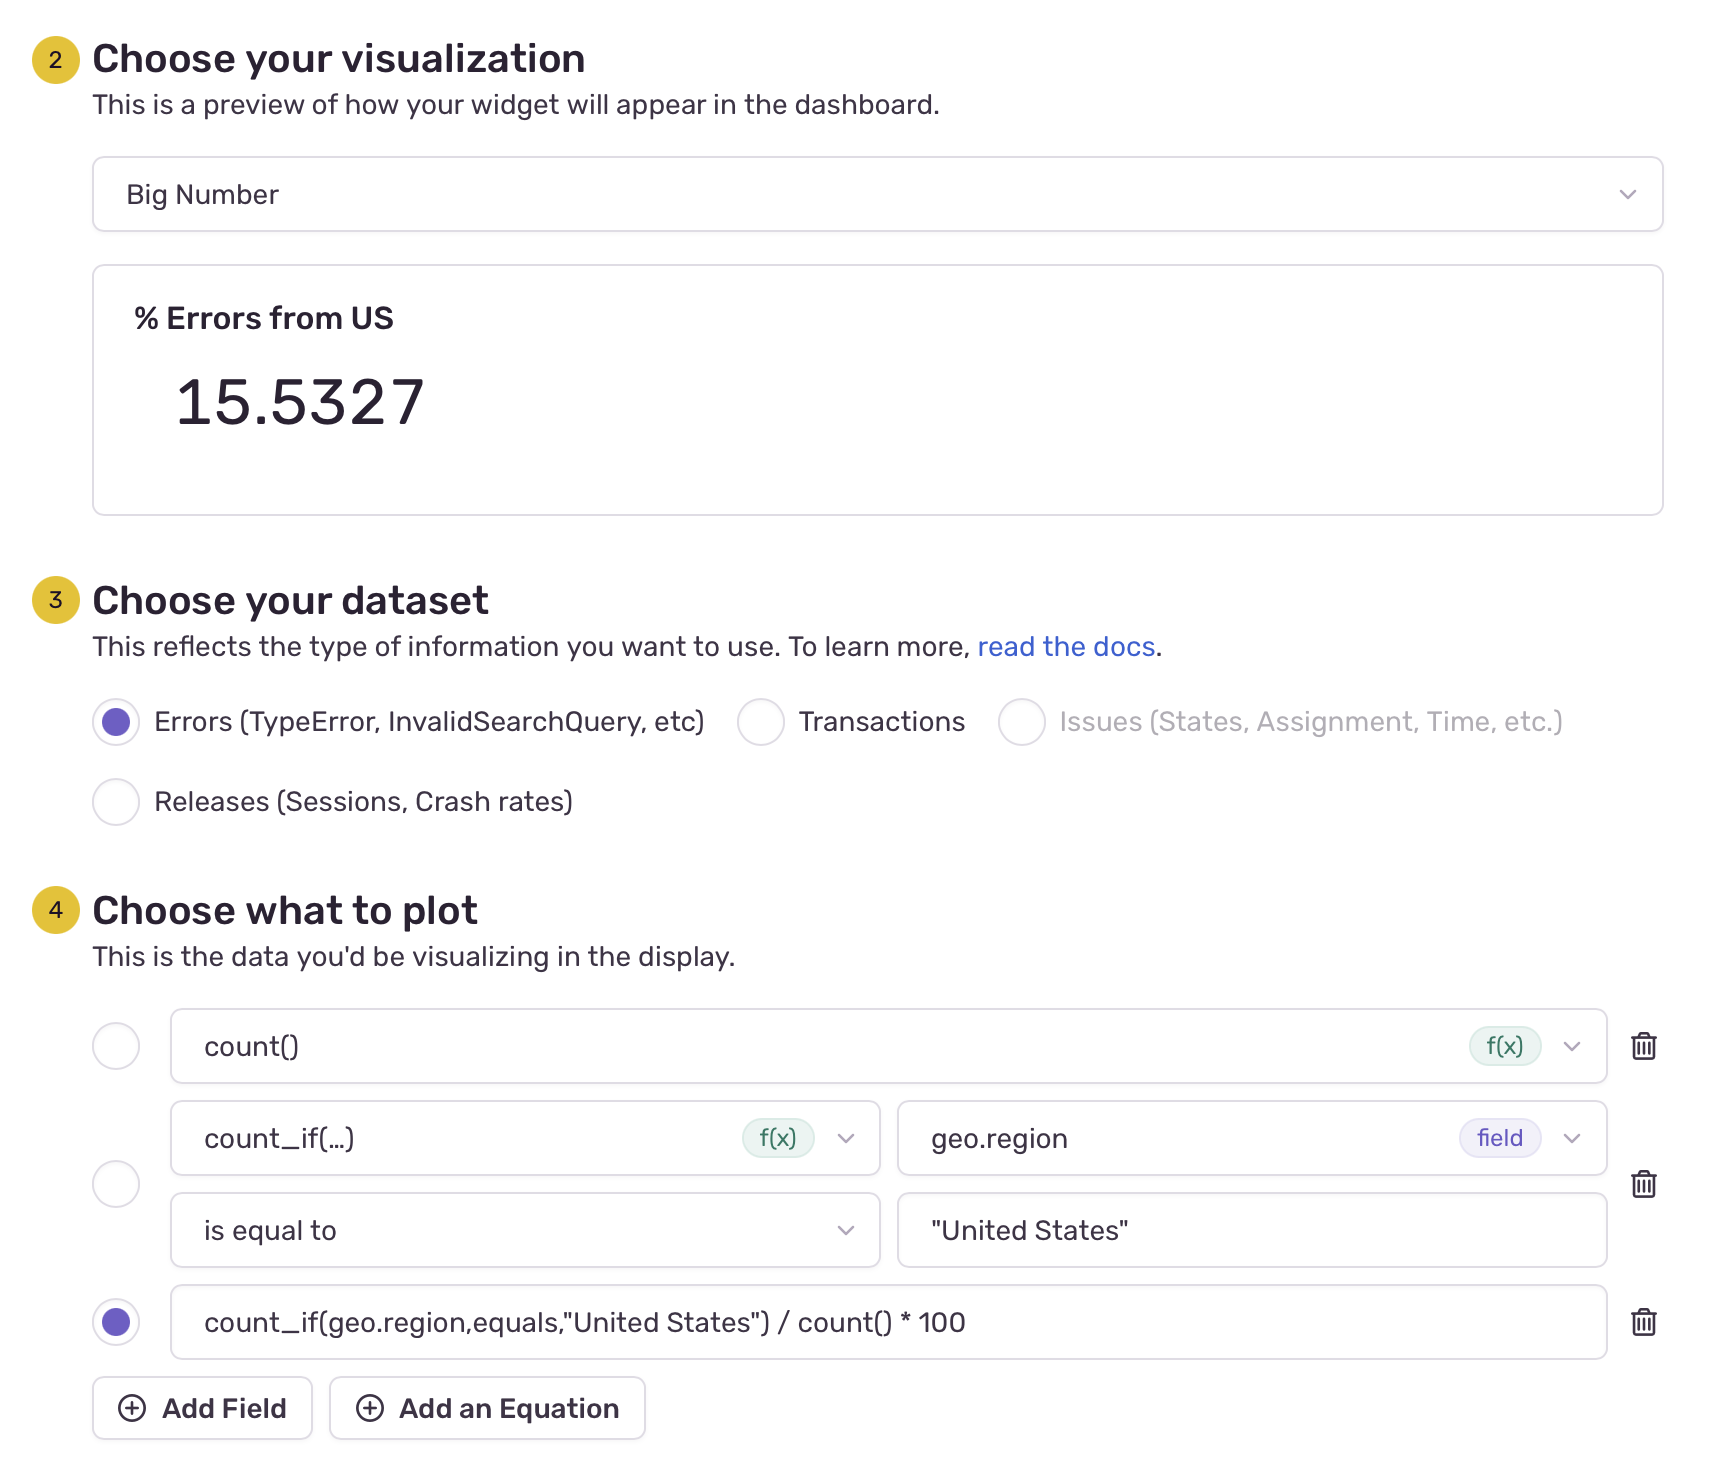The height and width of the screenshot is (1470, 1718).
Task: Open the 'read the docs' link
Action: pyautogui.click(x=1066, y=647)
